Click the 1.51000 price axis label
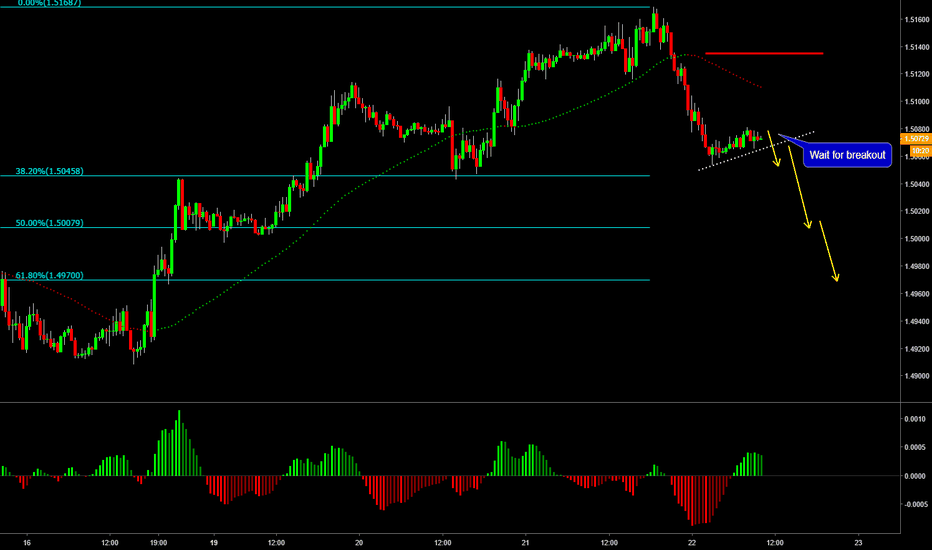The image size is (932, 550). tap(917, 102)
